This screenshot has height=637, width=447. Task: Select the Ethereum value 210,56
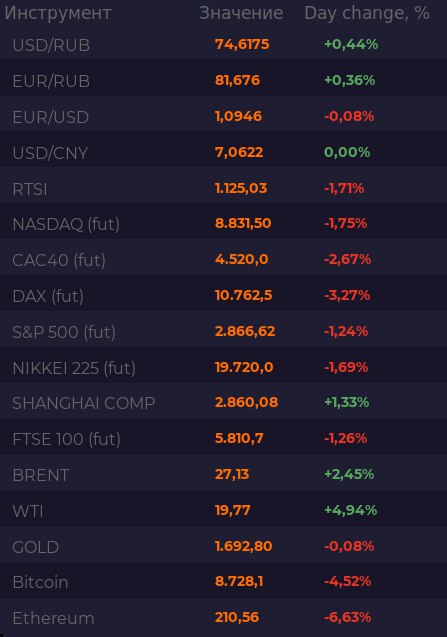pos(237,617)
